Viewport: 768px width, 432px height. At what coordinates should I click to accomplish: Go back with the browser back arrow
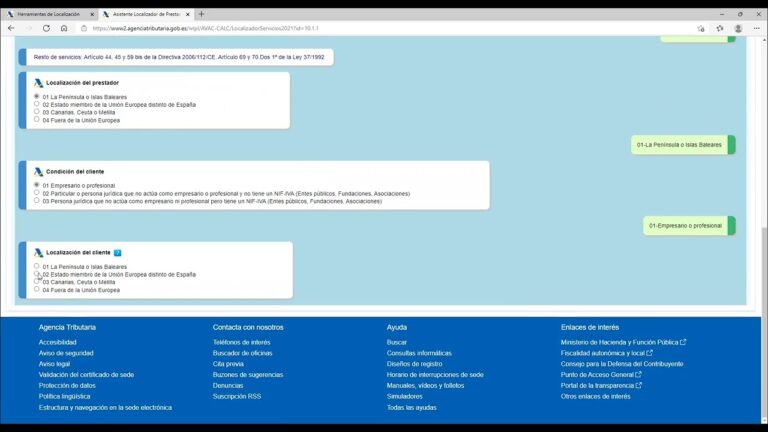pyautogui.click(x=11, y=28)
